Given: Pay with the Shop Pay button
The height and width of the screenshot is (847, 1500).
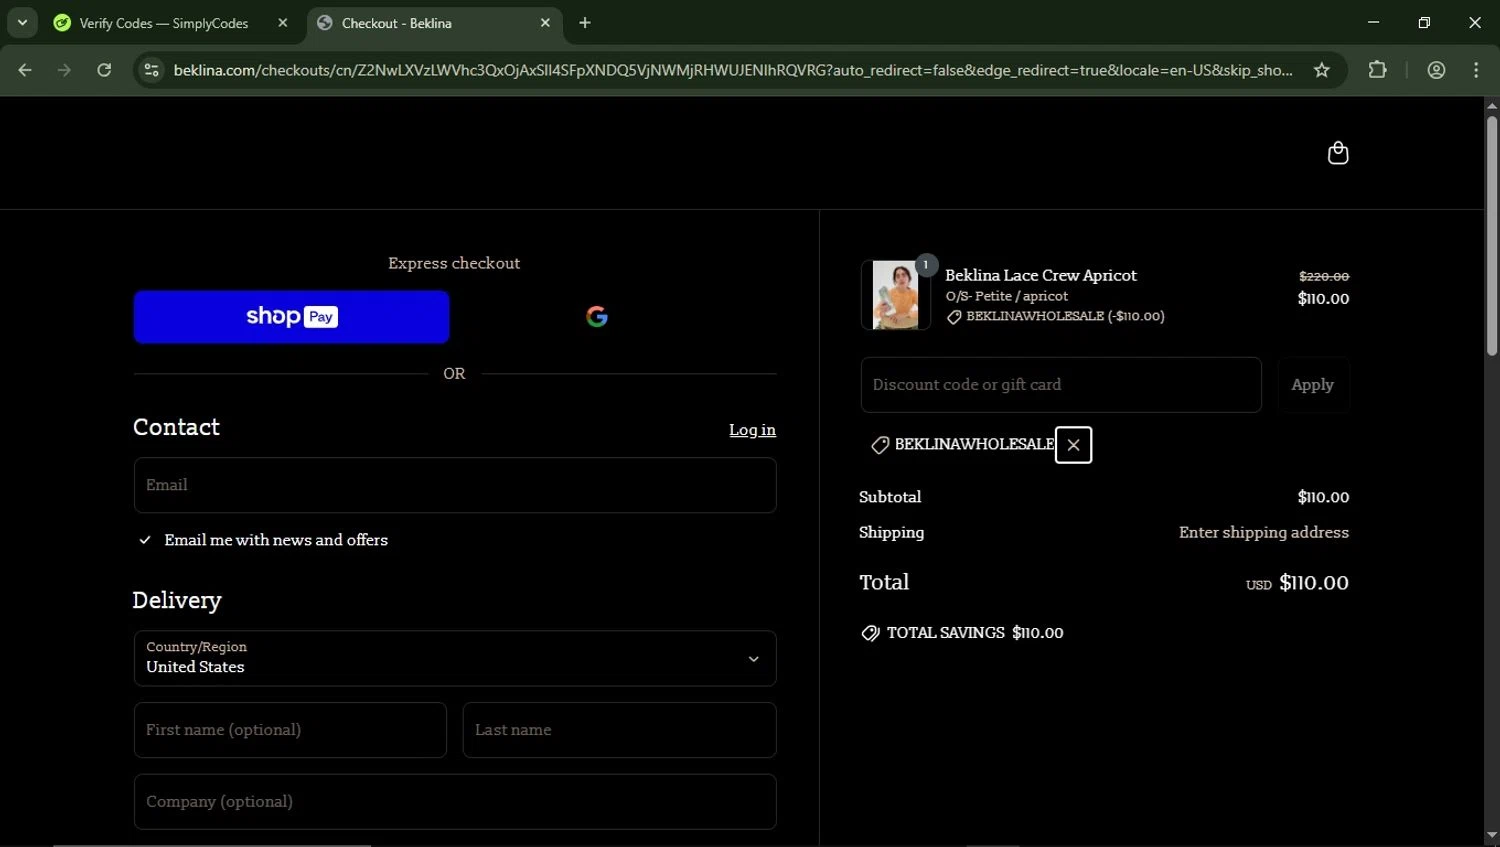Looking at the screenshot, I should point(291,317).
